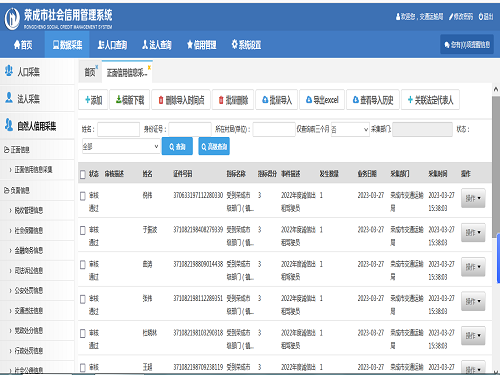The height and width of the screenshot is (375, 500).
Task: Click the 自然人信用采集 sidebar icon
Action: click(x=9, y=125)
